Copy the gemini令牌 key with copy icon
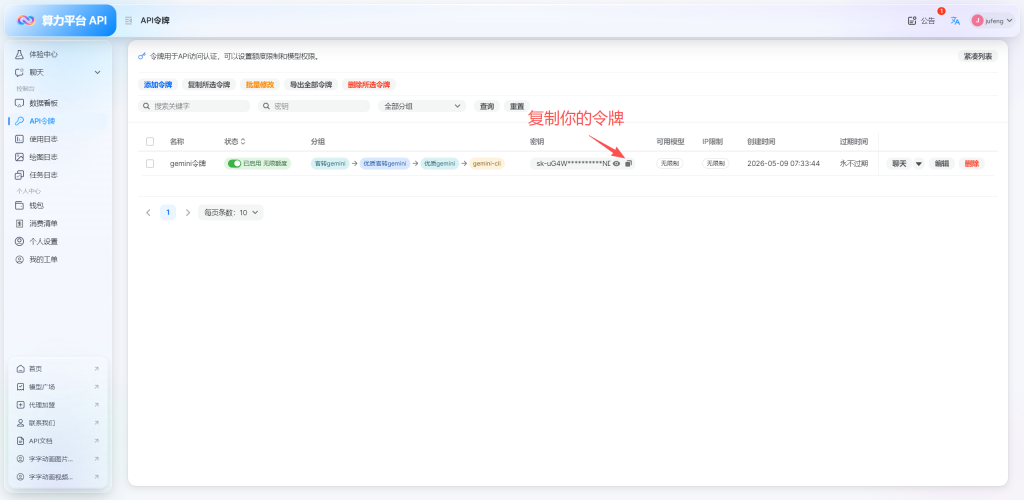The width and height of the screenshot is (1024, 500). tap(628, 163)
